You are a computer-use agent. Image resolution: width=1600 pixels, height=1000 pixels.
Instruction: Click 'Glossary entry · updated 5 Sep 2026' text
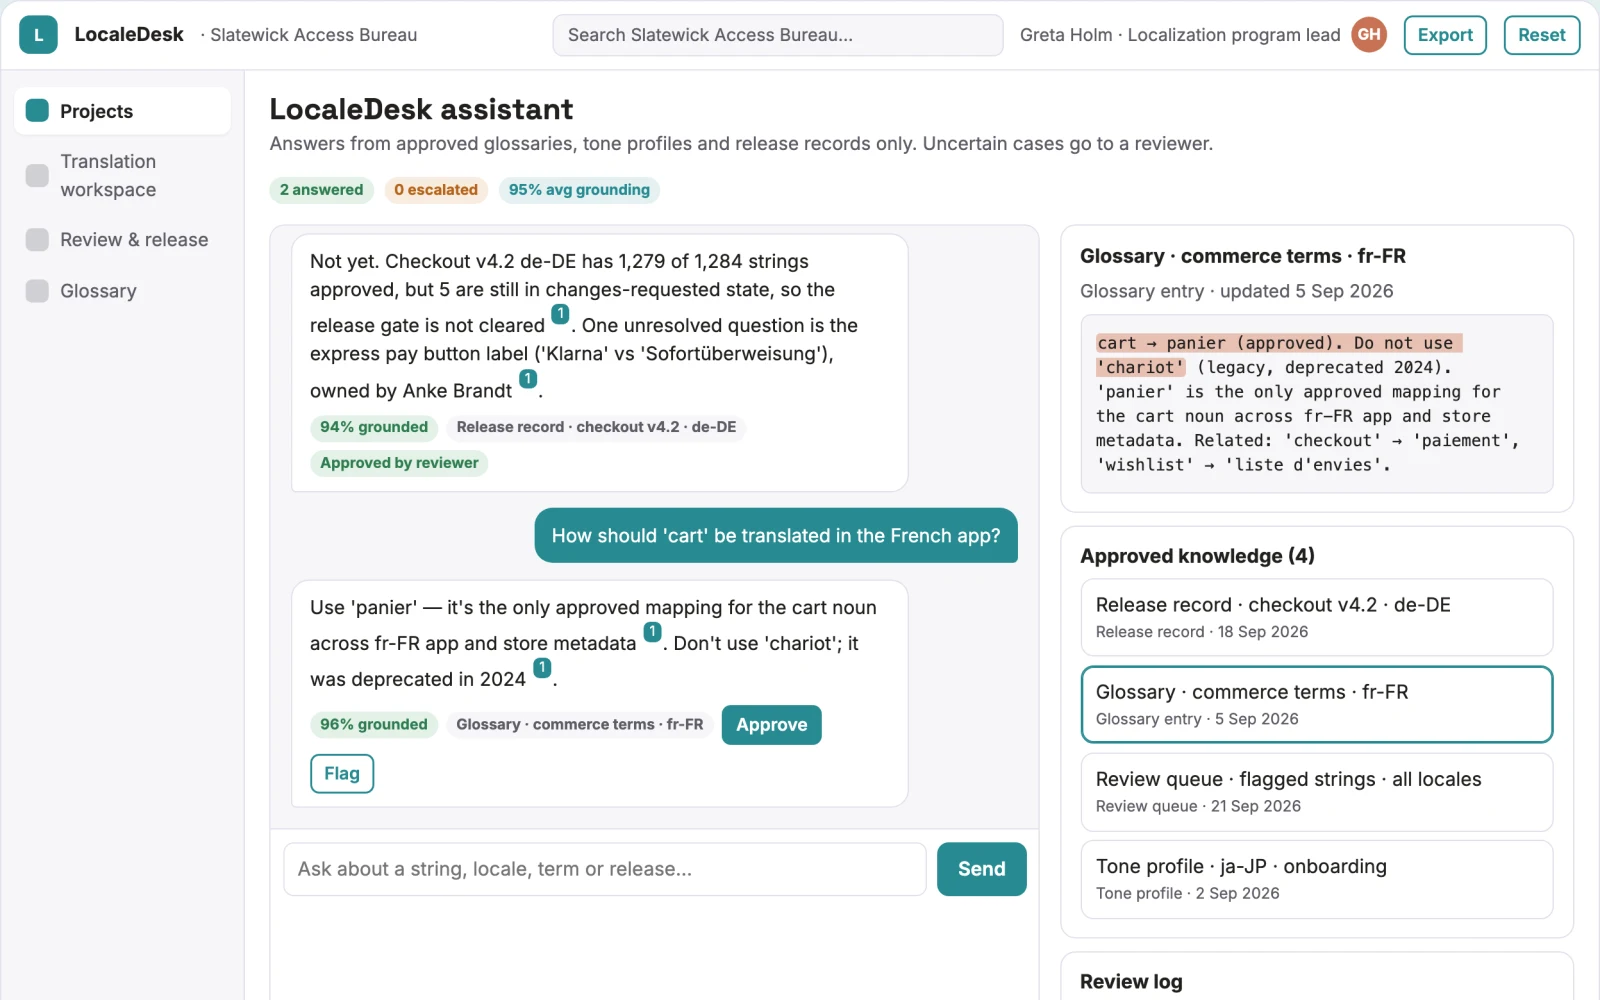point(1236,291)
